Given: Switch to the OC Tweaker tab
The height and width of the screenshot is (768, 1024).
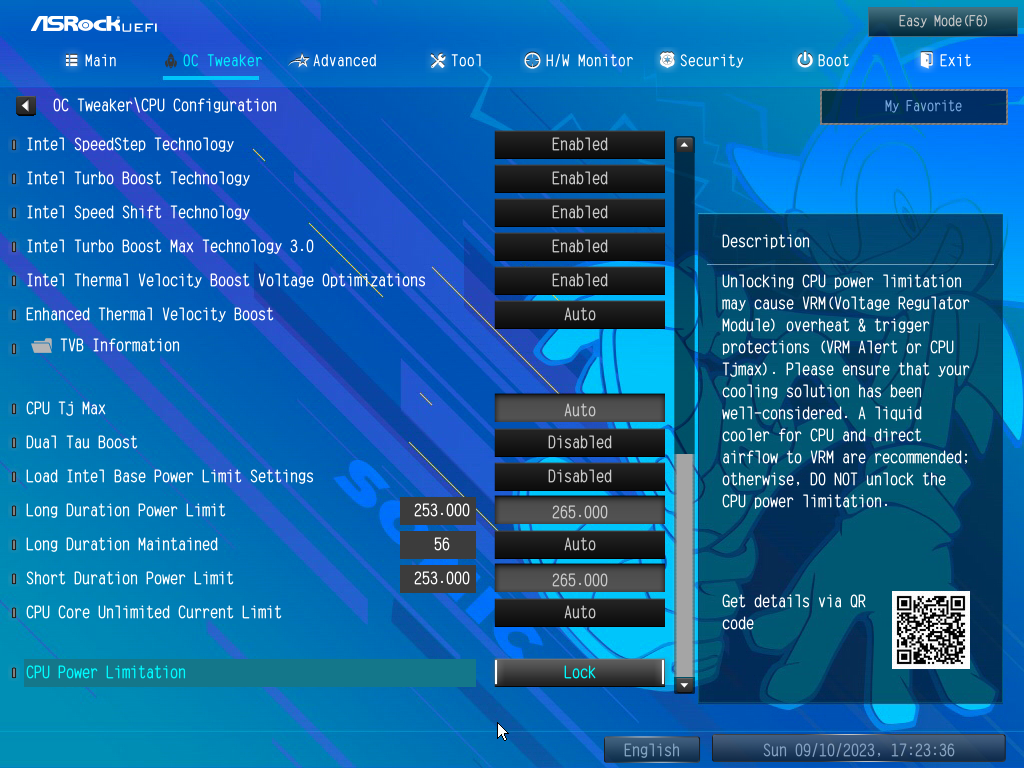Looking at the screenshot, I should [213, 61].
